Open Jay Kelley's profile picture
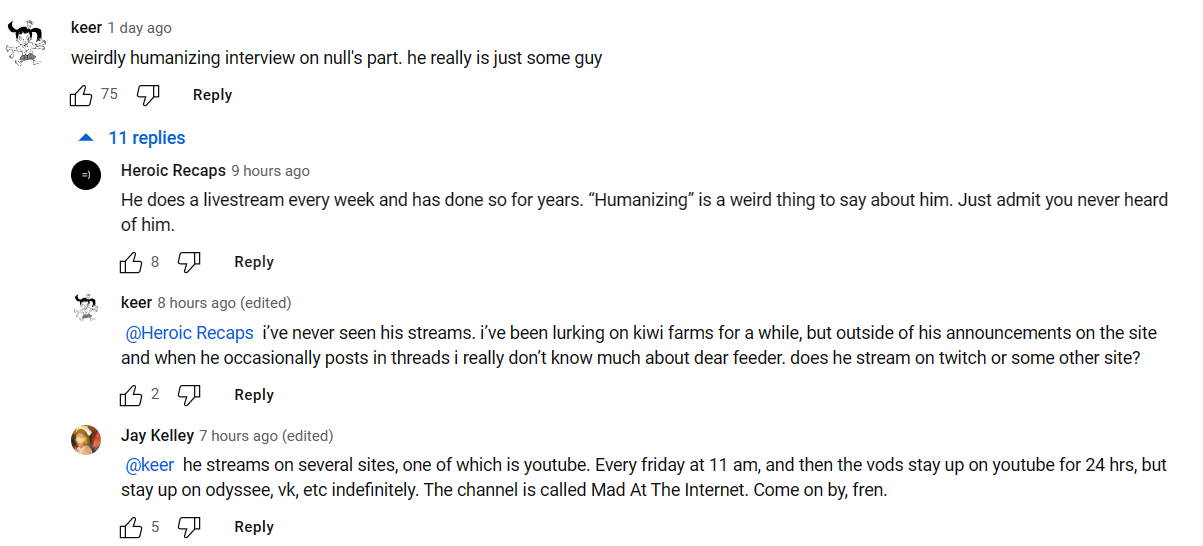Image resolution: width=1203 pixels, height=546 pixels. pyautogui.click(x=86, y=440)
